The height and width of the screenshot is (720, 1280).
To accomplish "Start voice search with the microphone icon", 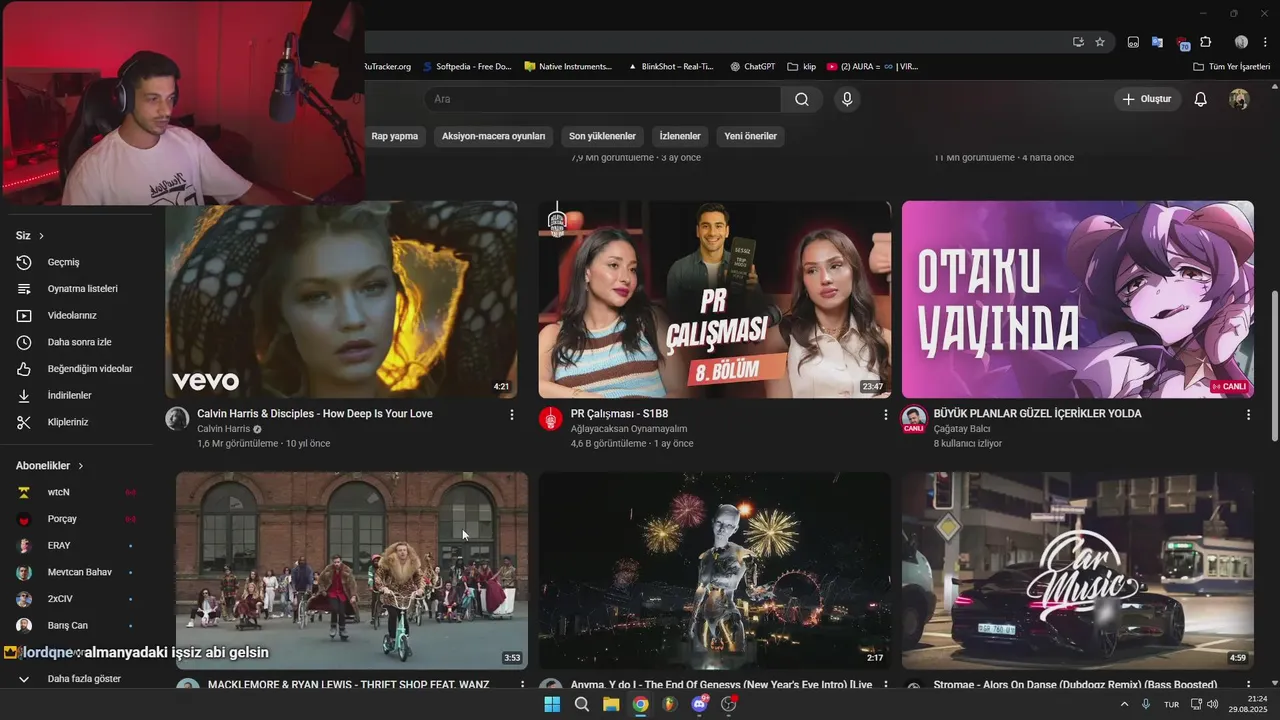I will [847, 99].
